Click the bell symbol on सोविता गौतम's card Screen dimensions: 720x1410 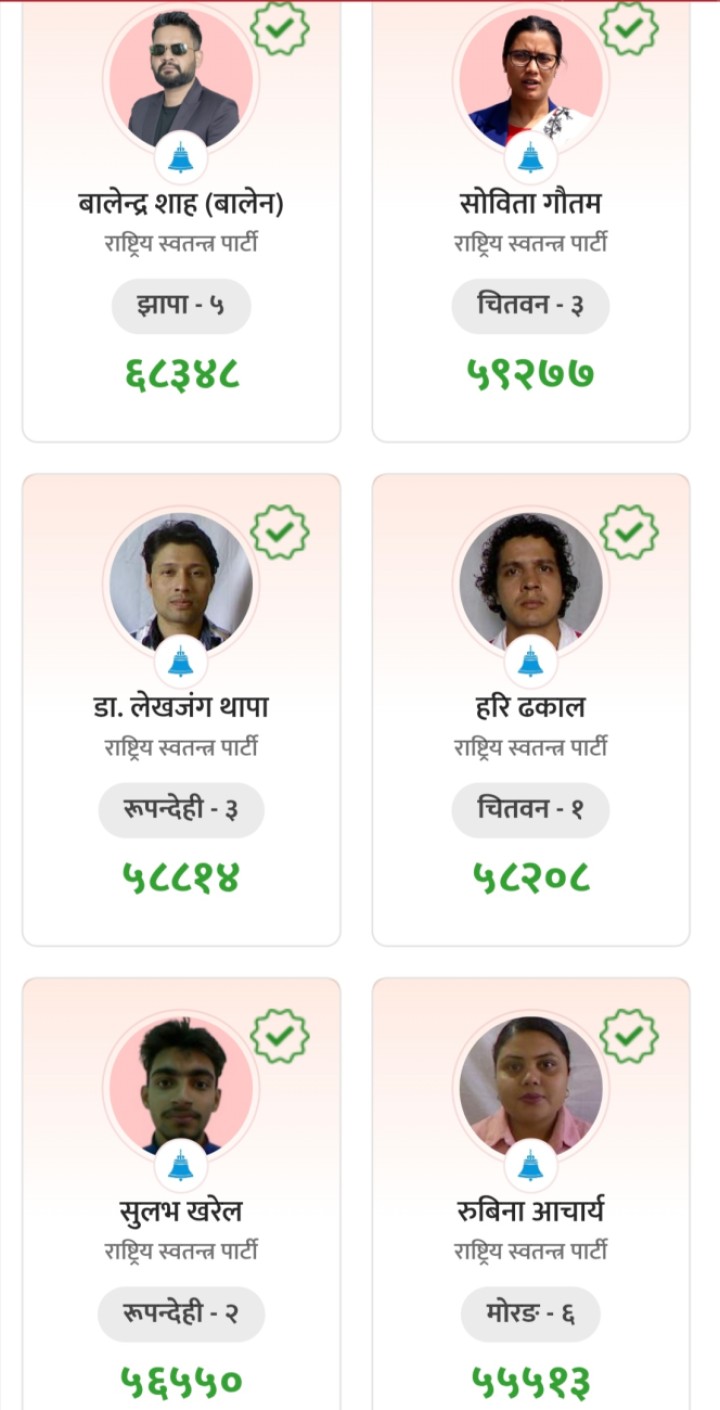[530, 158]
